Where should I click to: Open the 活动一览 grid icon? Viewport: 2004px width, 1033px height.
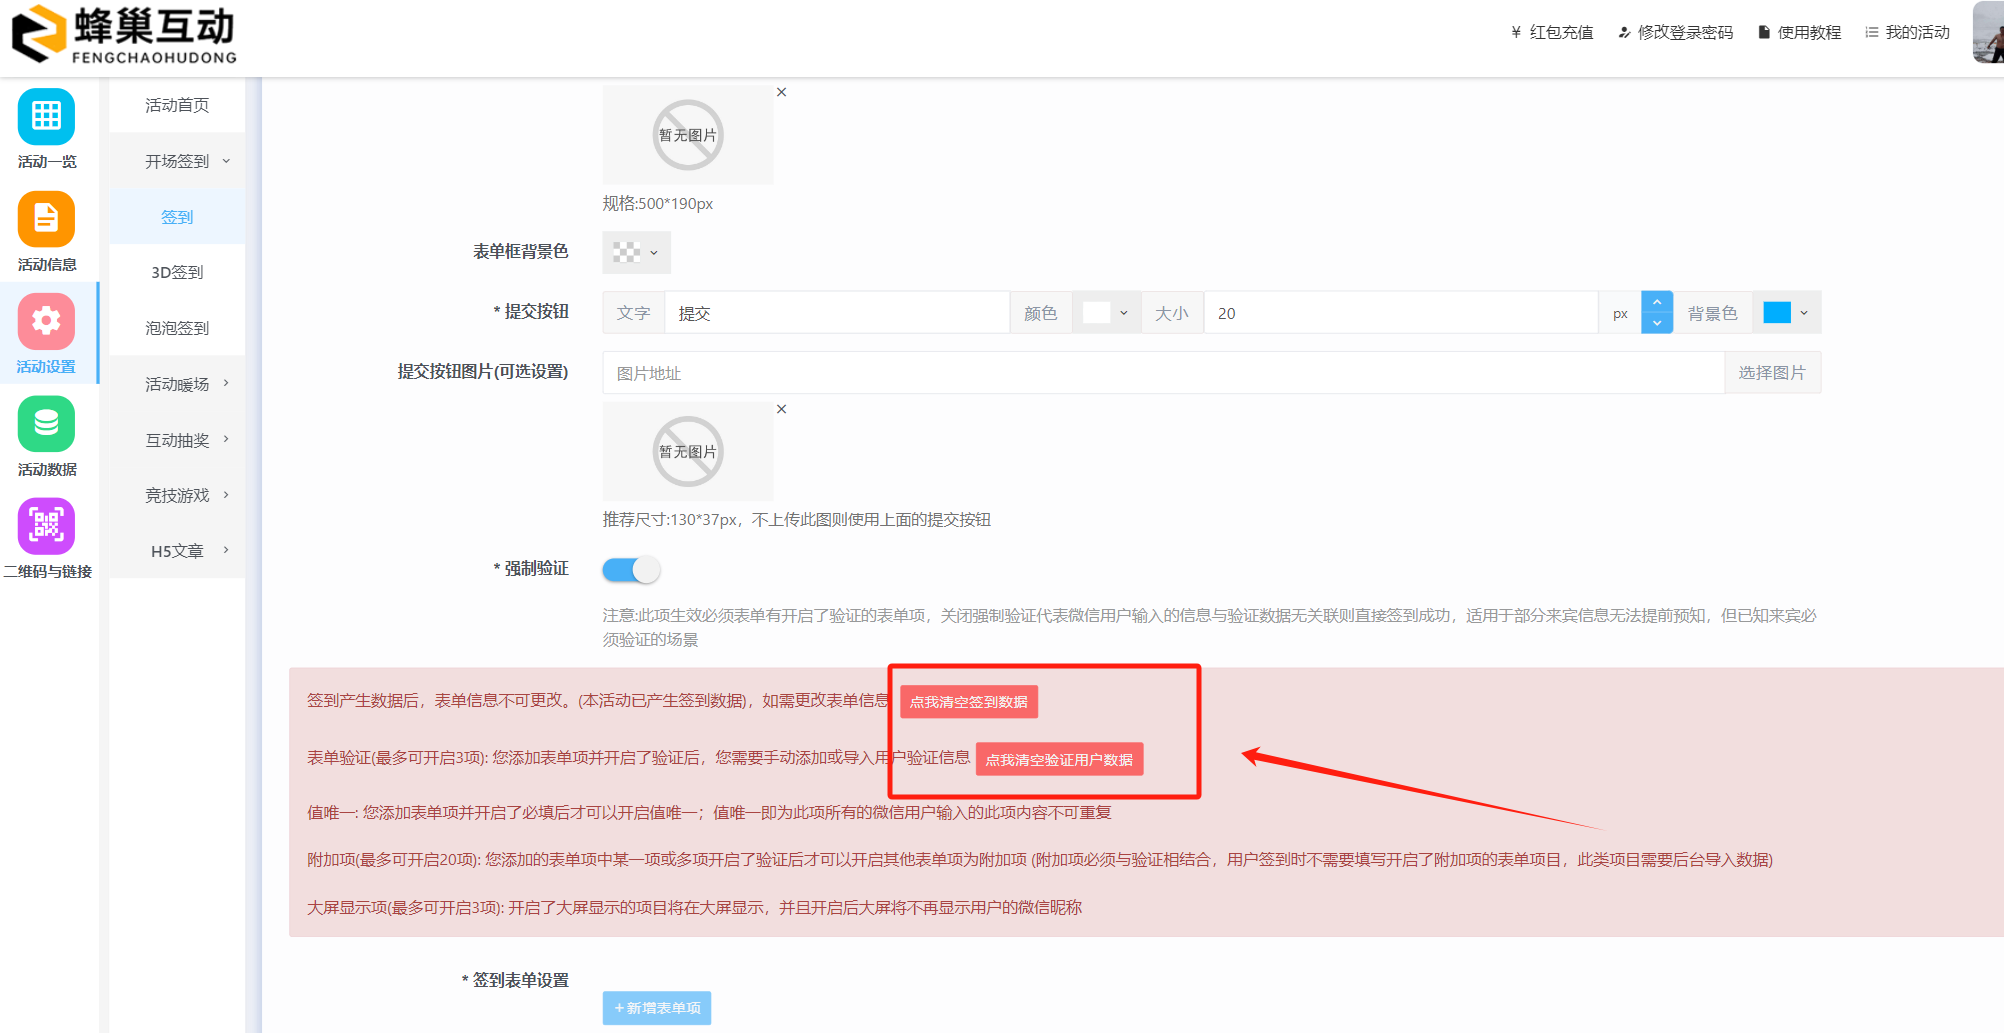click(46, 117)
